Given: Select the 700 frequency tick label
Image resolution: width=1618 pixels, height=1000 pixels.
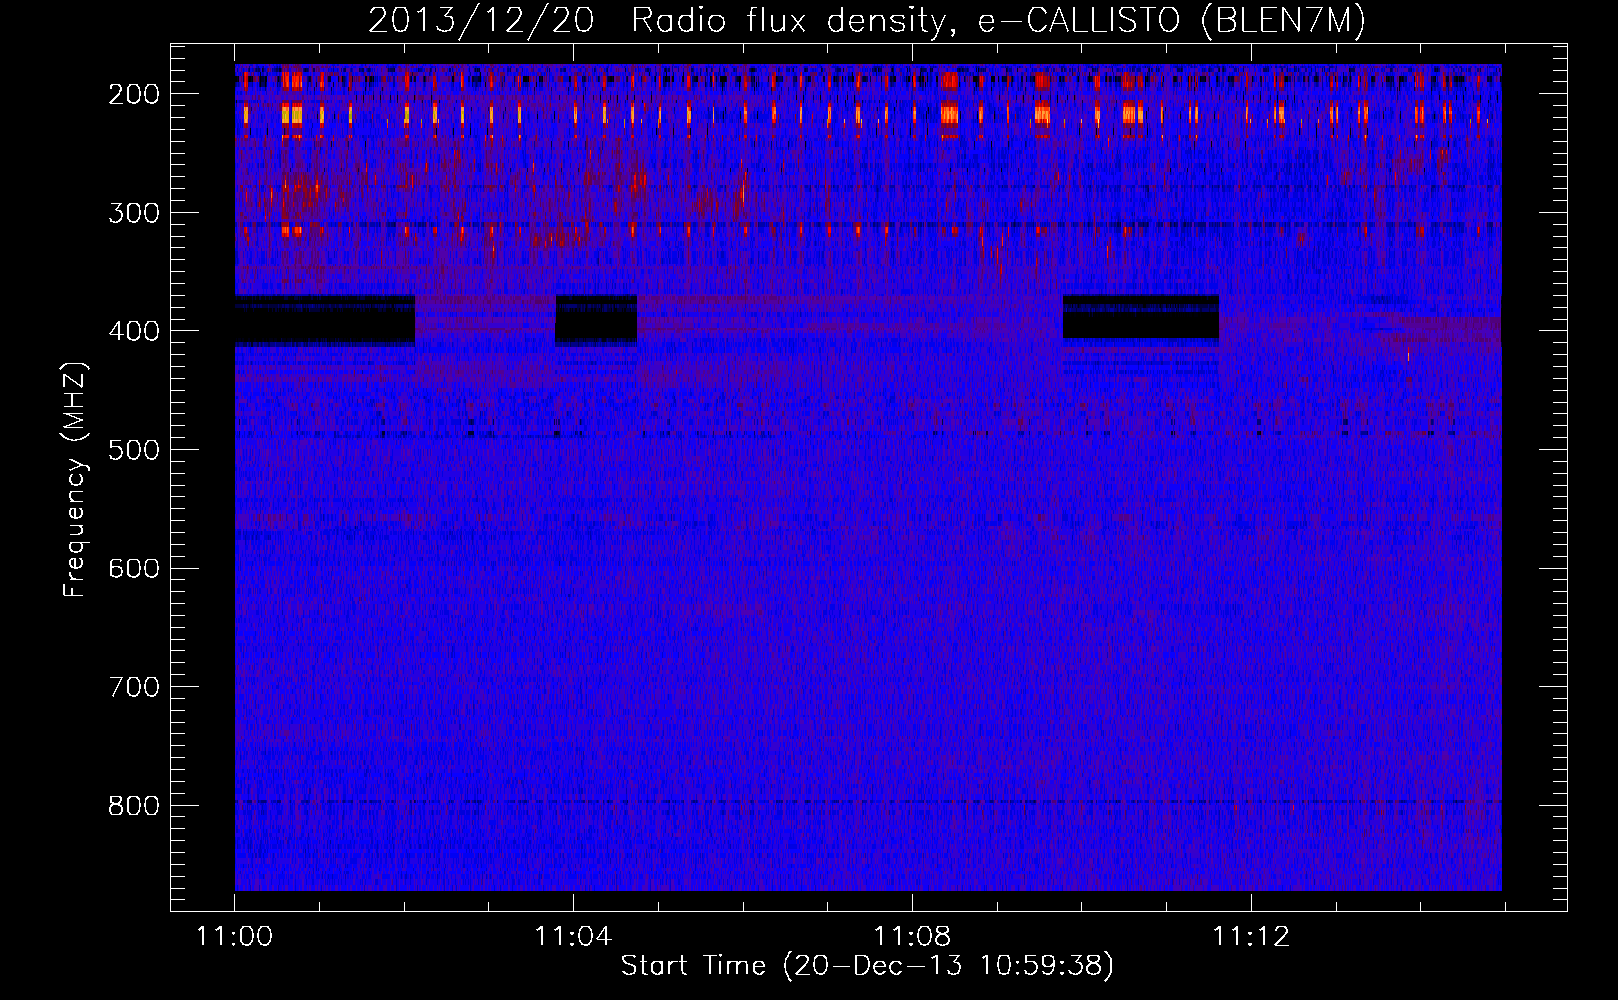Looking at the screenshot, I should pos(134,687).
